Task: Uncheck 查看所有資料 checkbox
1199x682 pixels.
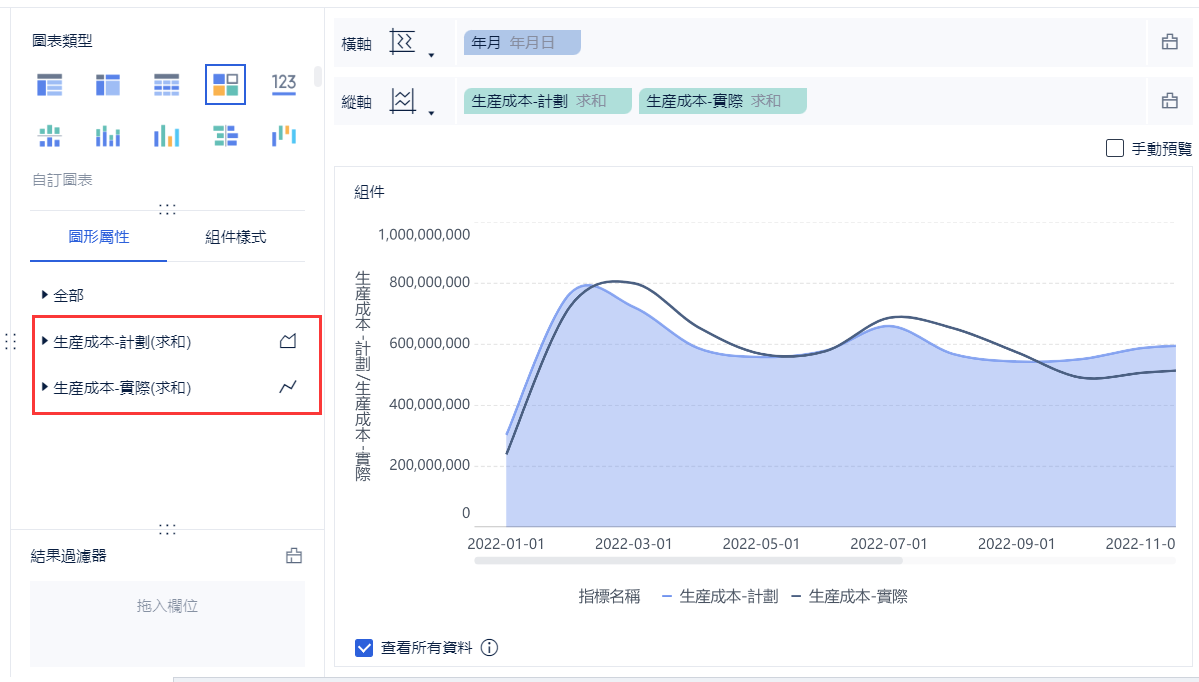Action: pyautogui.click(x=364, y=648)
